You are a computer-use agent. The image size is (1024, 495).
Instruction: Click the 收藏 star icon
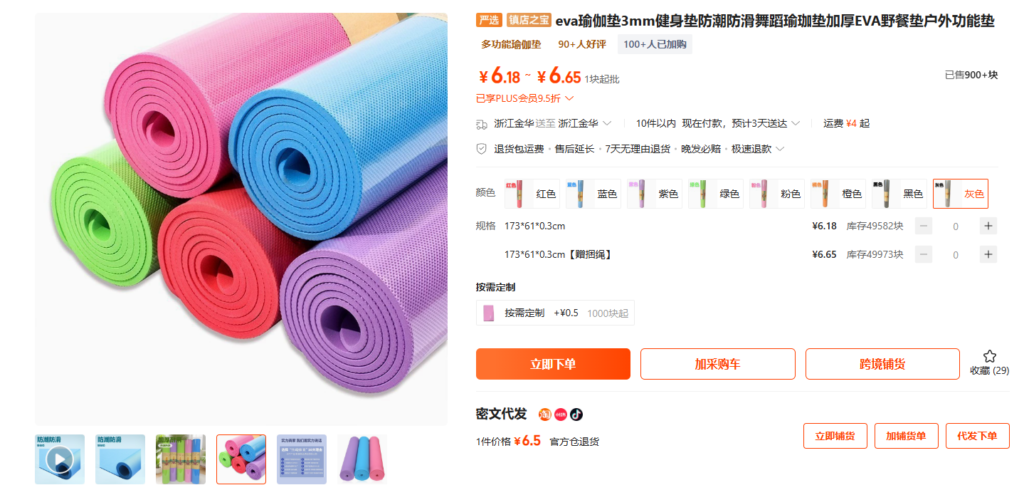pyautogui.click(x=989, y=357)
